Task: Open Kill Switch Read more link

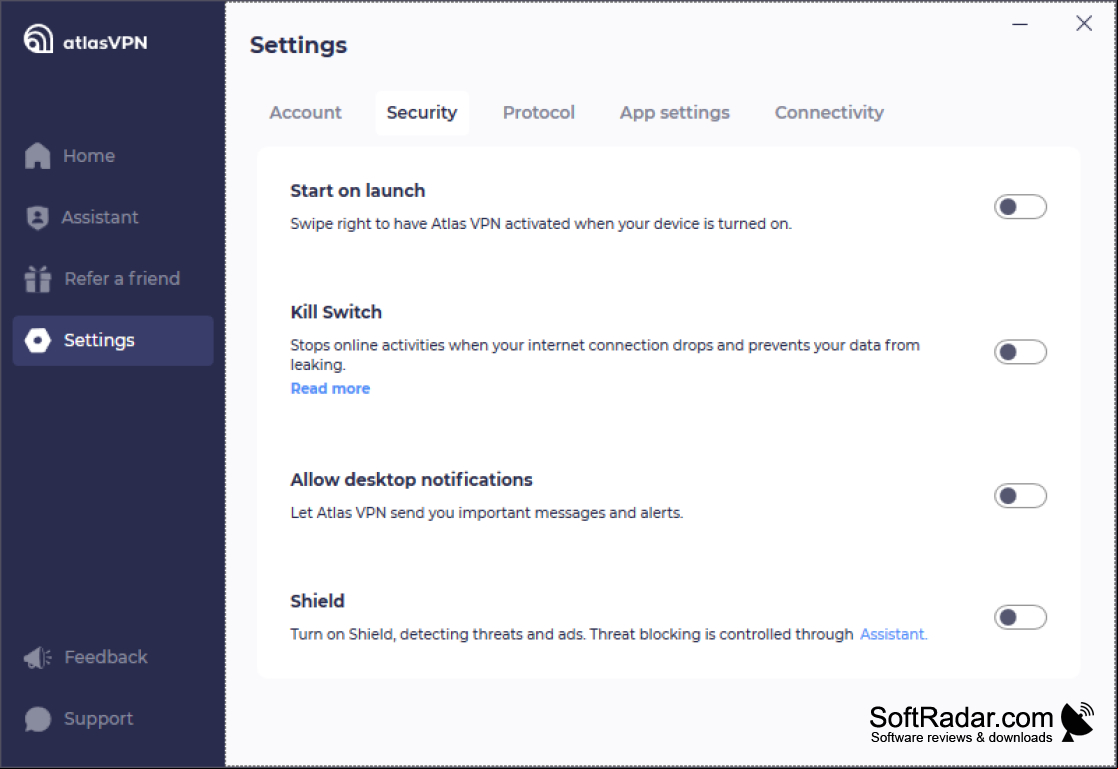Action: 330,388
